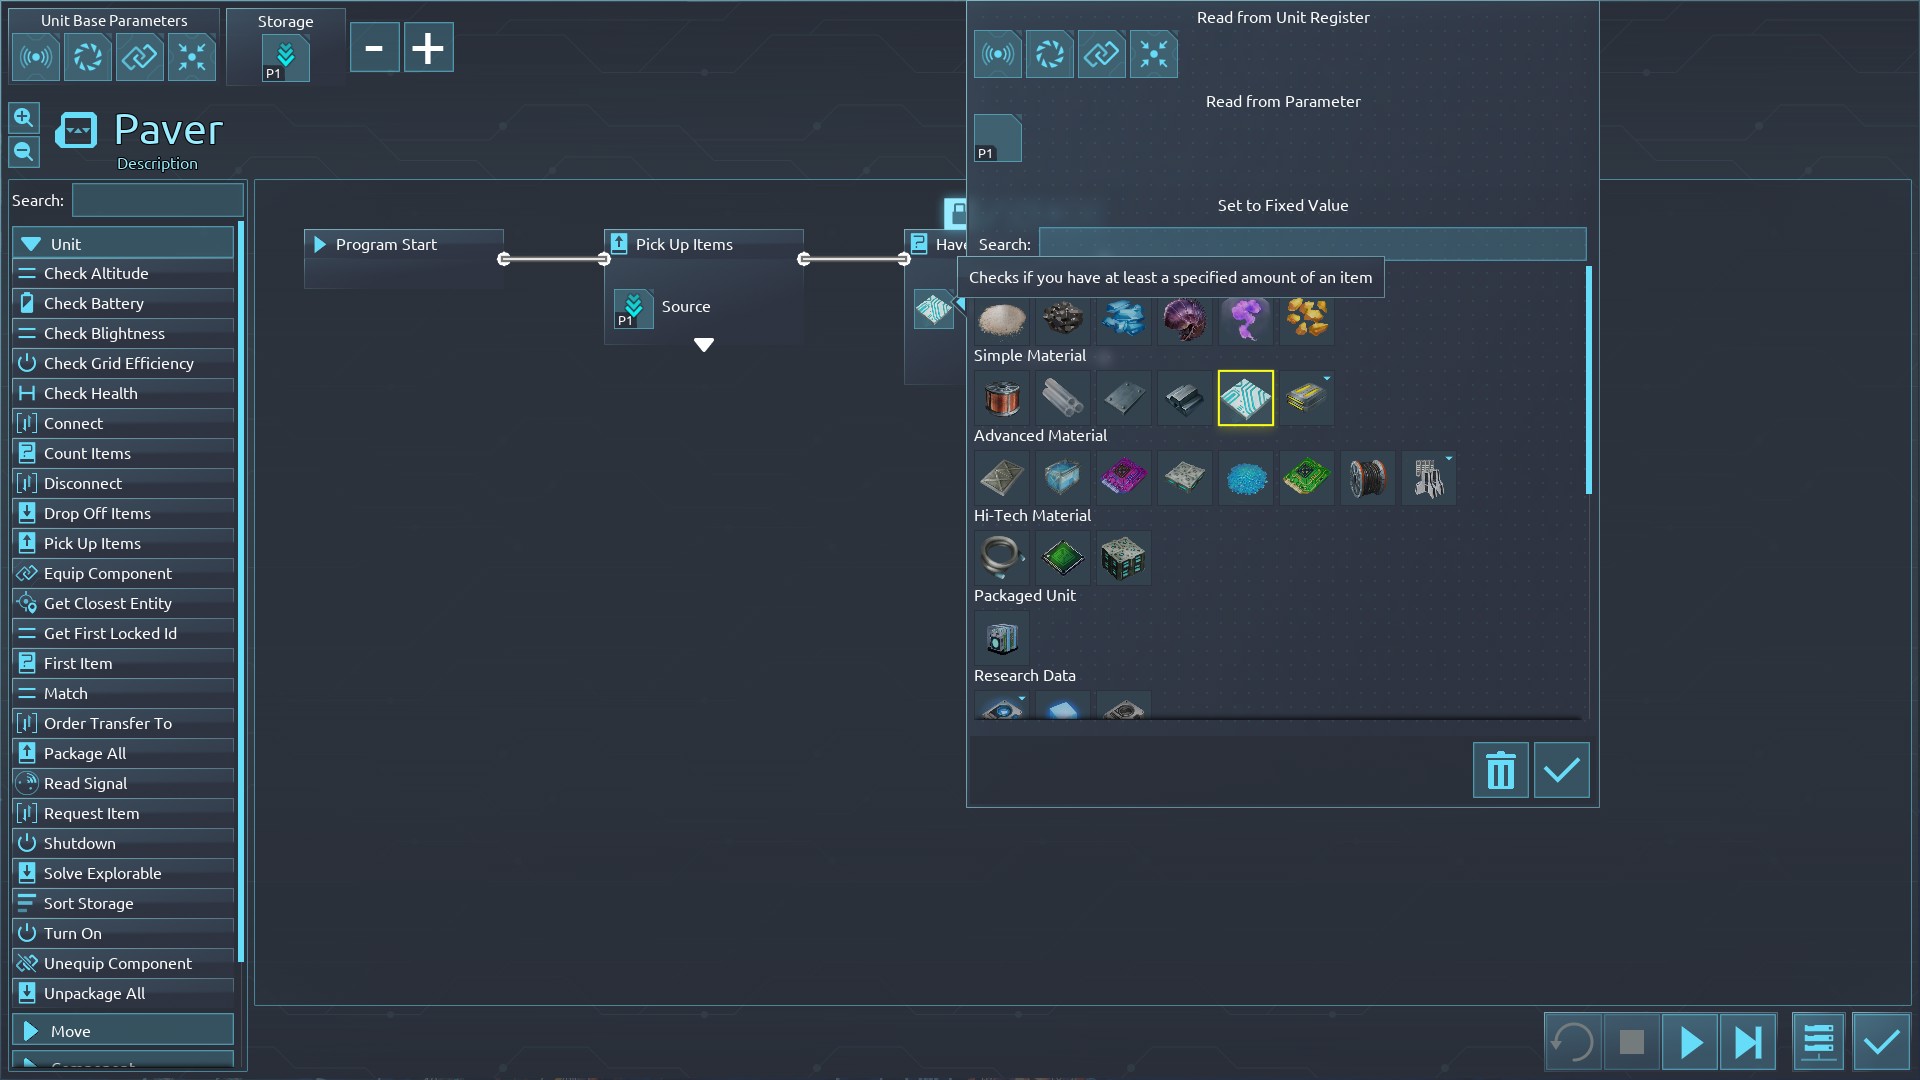Click the plus button to add a parameter
Viewport: 1920px width, 1080px height.
[x=428, y=48]
